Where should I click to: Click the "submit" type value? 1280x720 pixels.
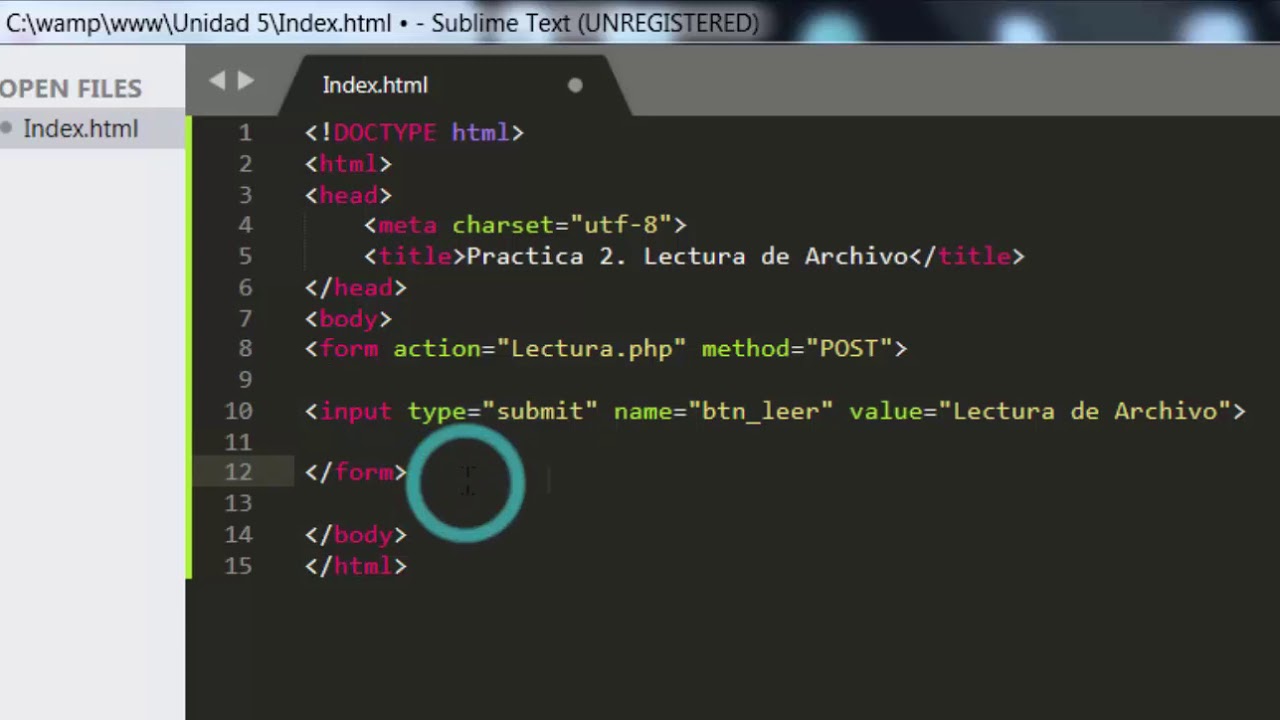click(540, 411)
